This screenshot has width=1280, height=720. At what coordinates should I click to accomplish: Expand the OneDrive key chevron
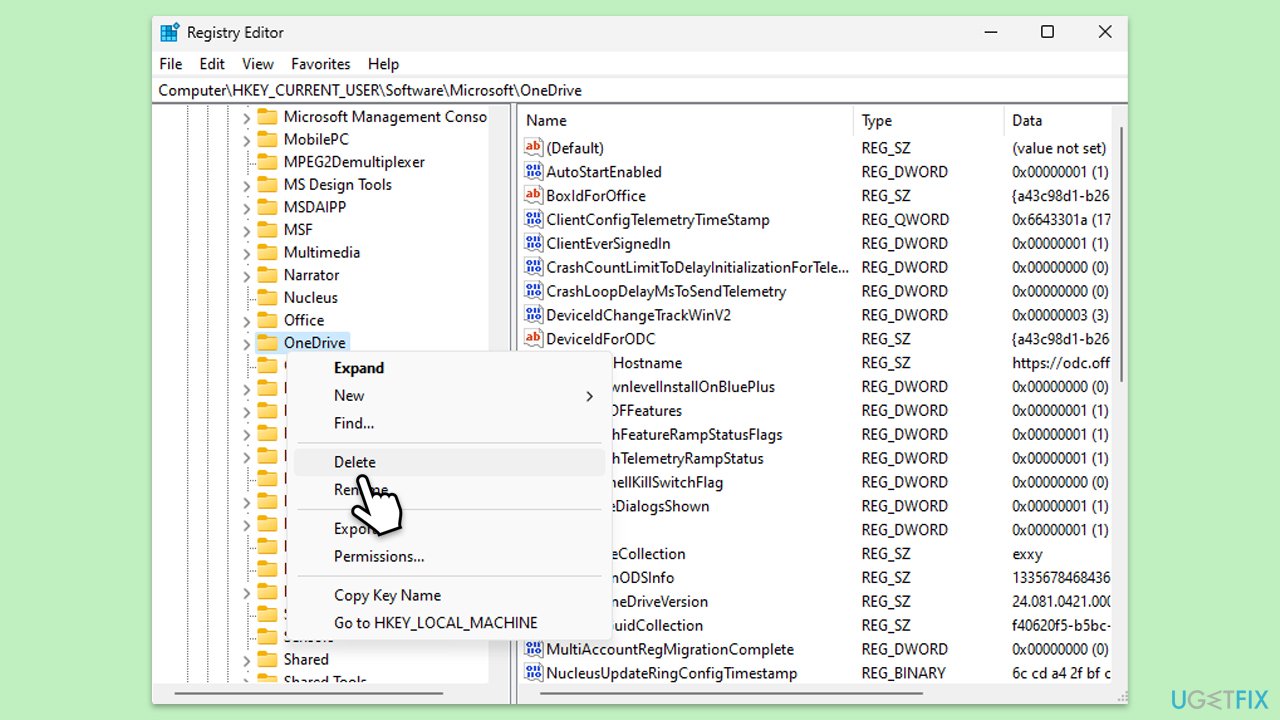pos(246,342)
